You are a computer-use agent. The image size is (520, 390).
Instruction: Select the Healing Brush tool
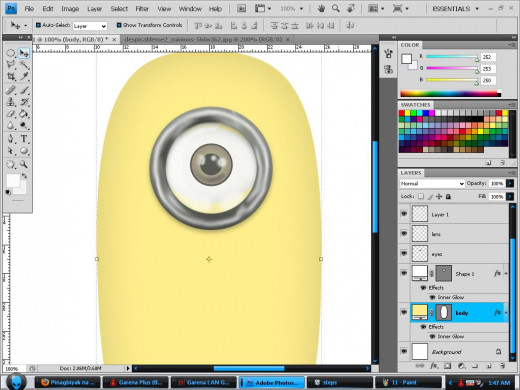11,90
